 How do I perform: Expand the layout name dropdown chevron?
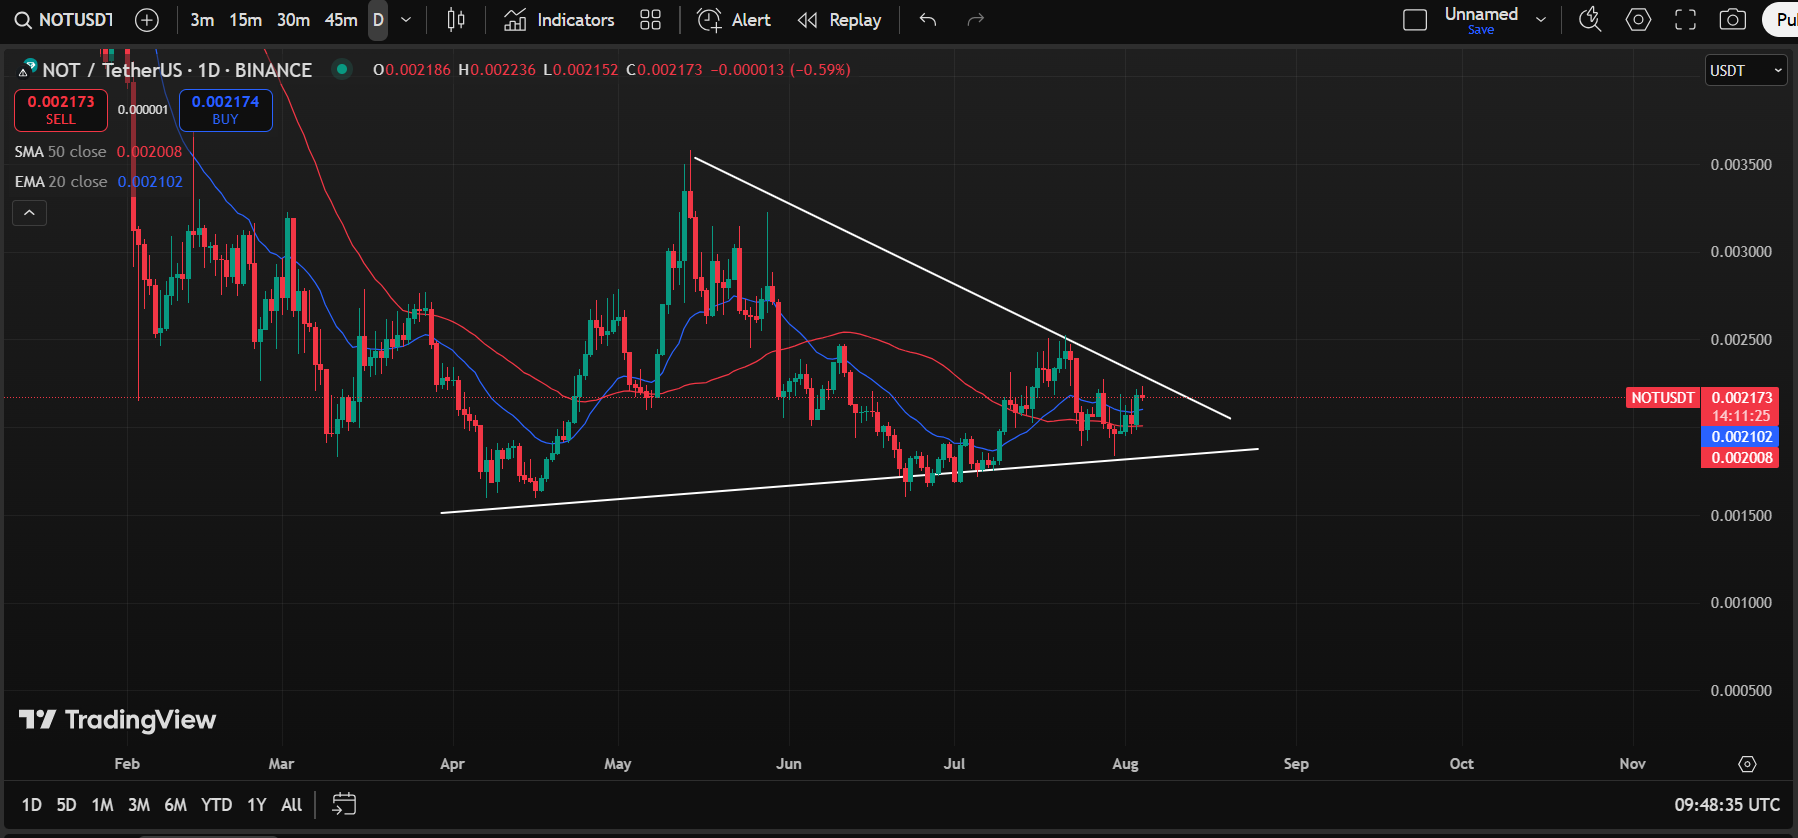[x=1541, y=20]
